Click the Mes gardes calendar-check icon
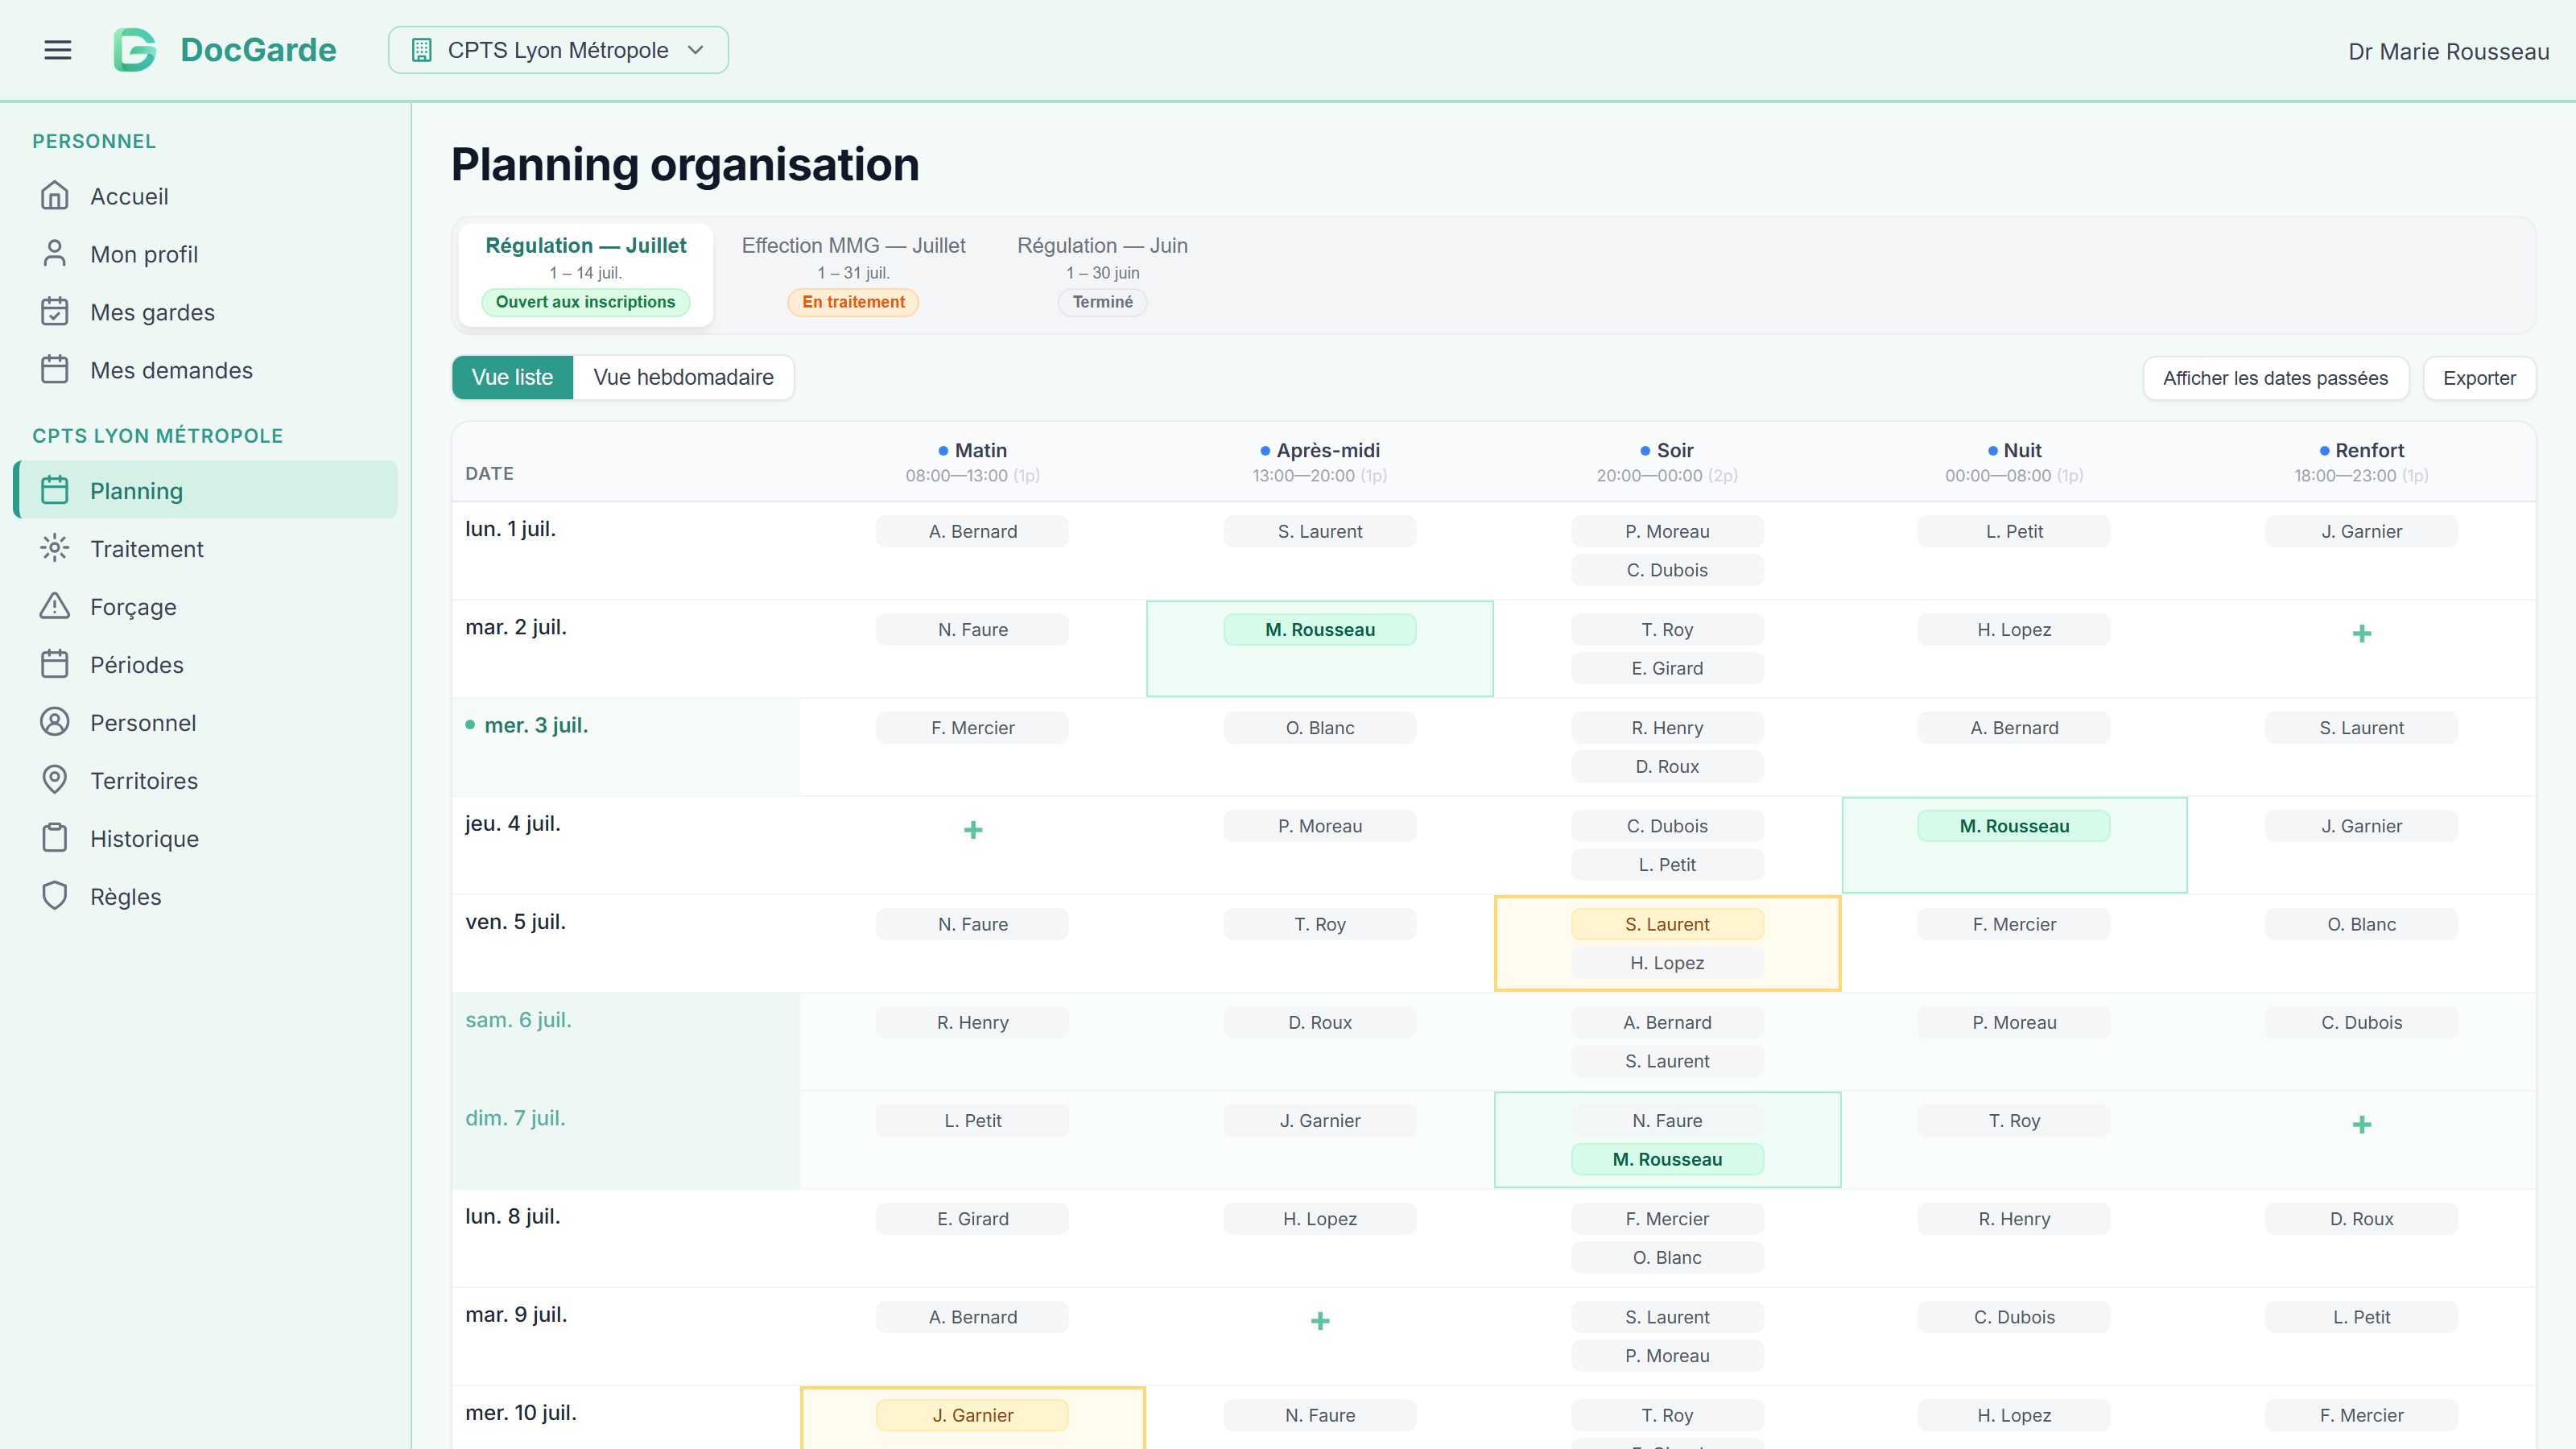2576x1449 pixels. point(55,312)
